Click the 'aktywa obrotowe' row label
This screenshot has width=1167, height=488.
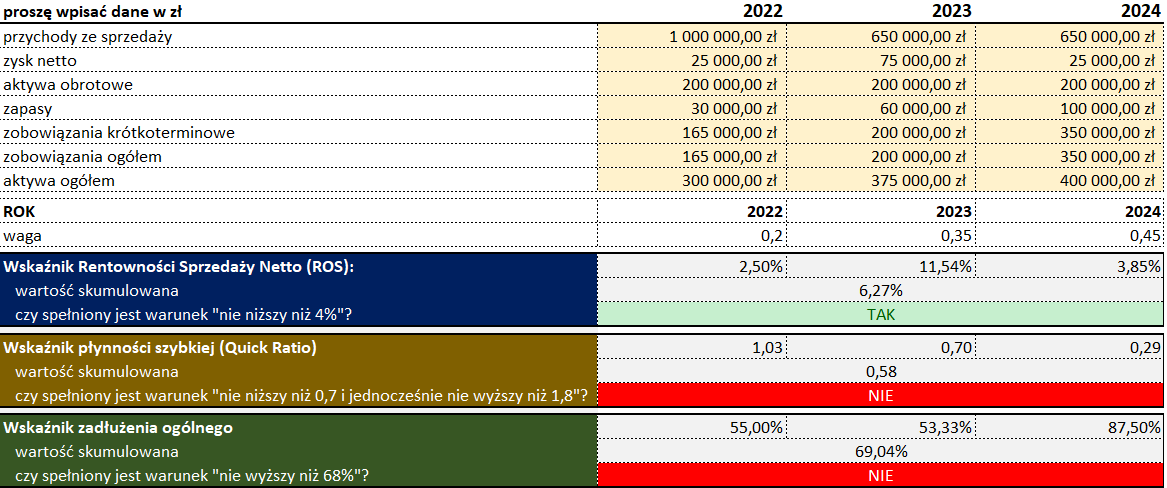[x=68, y=85]
